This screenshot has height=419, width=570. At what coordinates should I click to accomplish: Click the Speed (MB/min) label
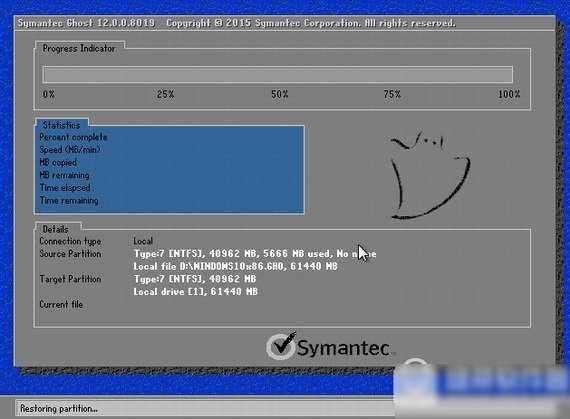coord(70,150)
